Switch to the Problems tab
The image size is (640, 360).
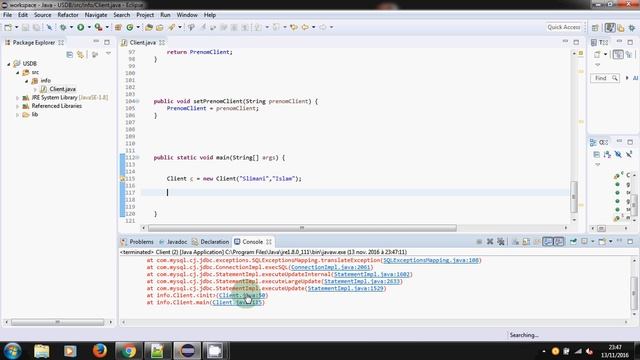point(137,242)
